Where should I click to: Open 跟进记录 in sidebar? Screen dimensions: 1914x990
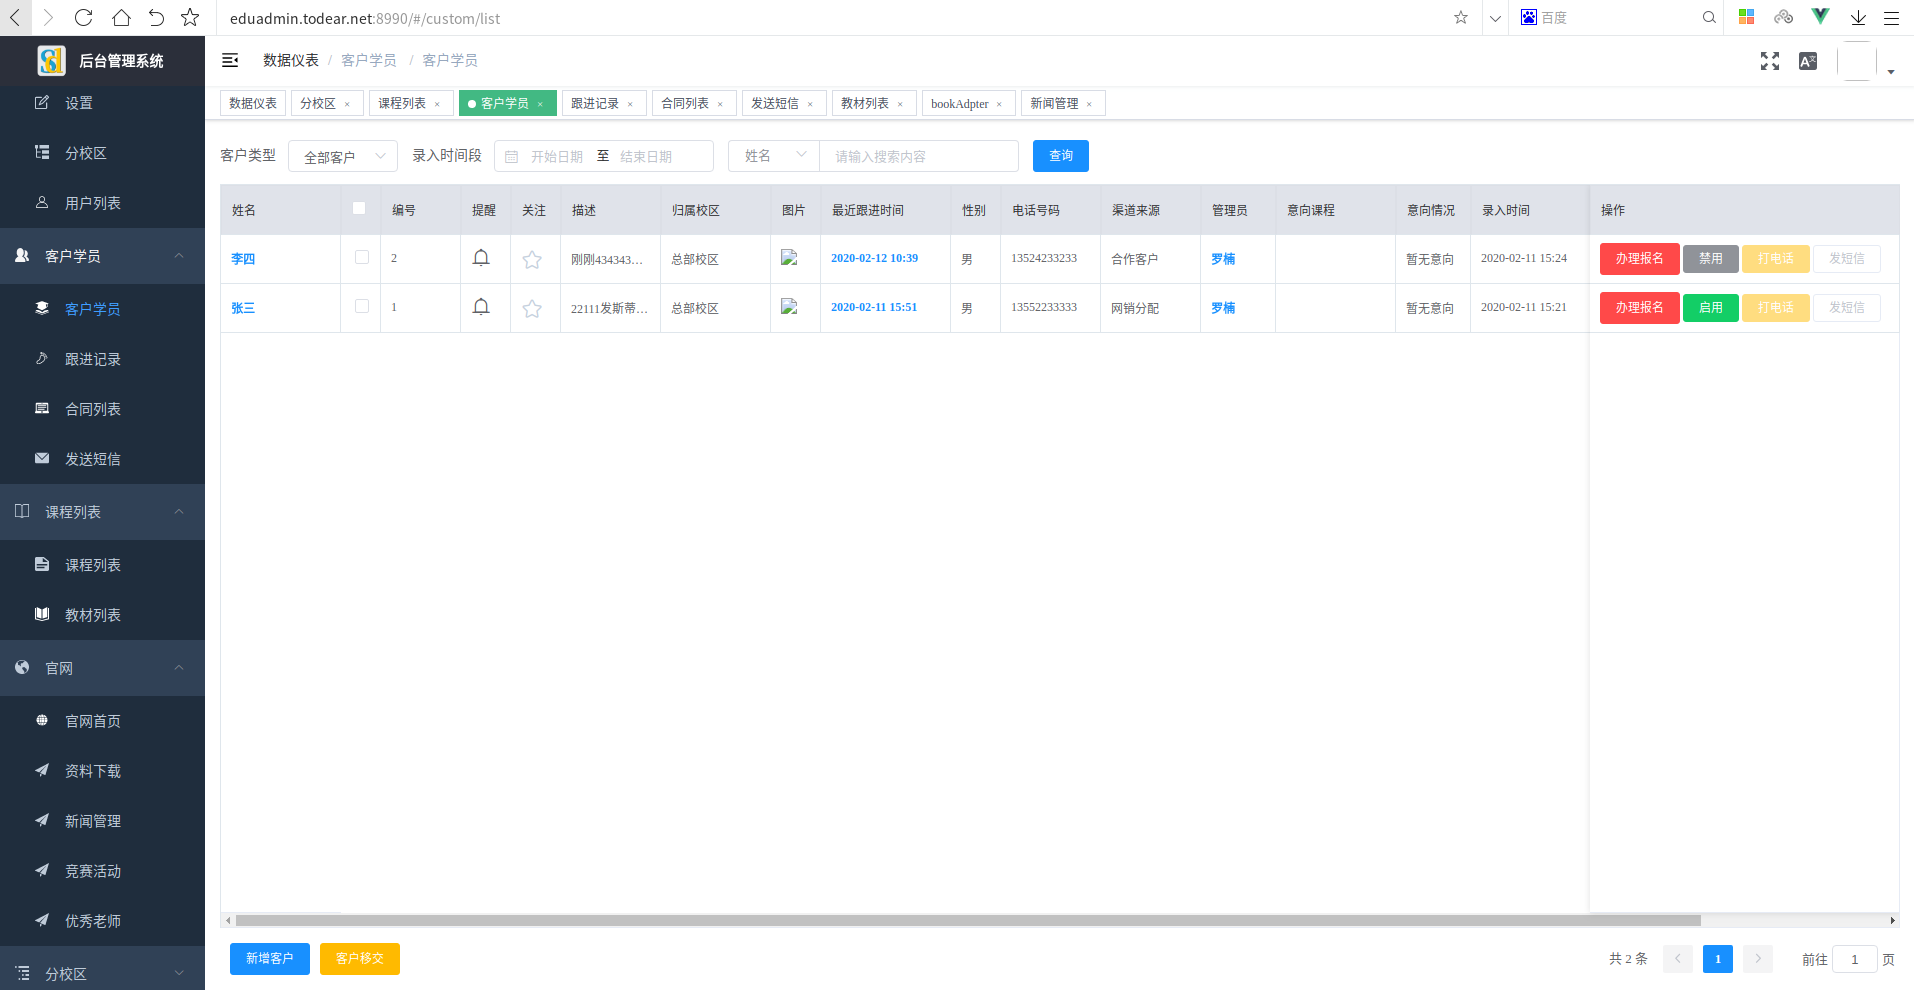[102, 359]
